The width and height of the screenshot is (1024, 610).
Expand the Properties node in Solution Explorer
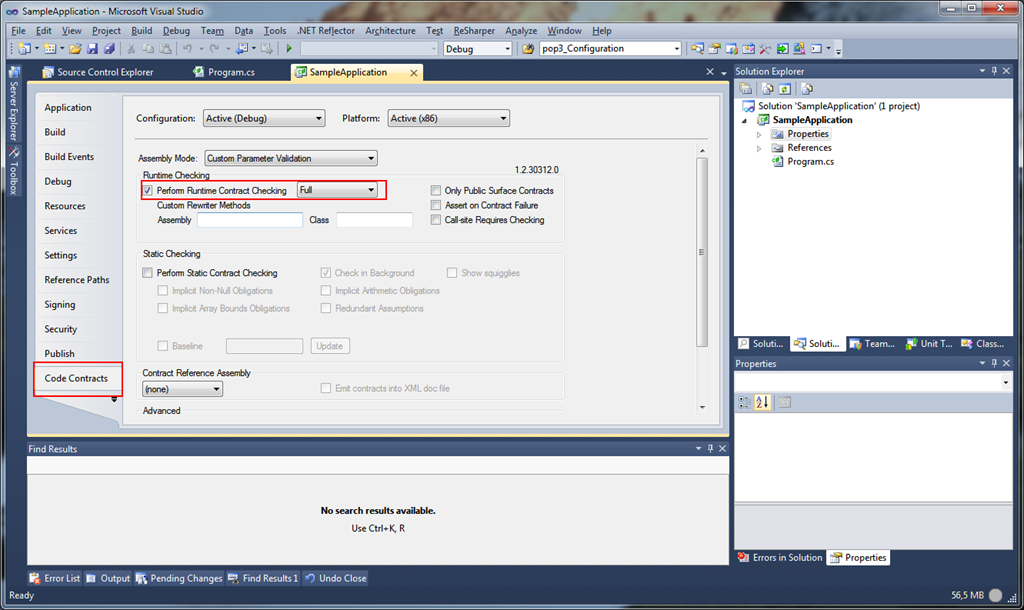(759, 135)
